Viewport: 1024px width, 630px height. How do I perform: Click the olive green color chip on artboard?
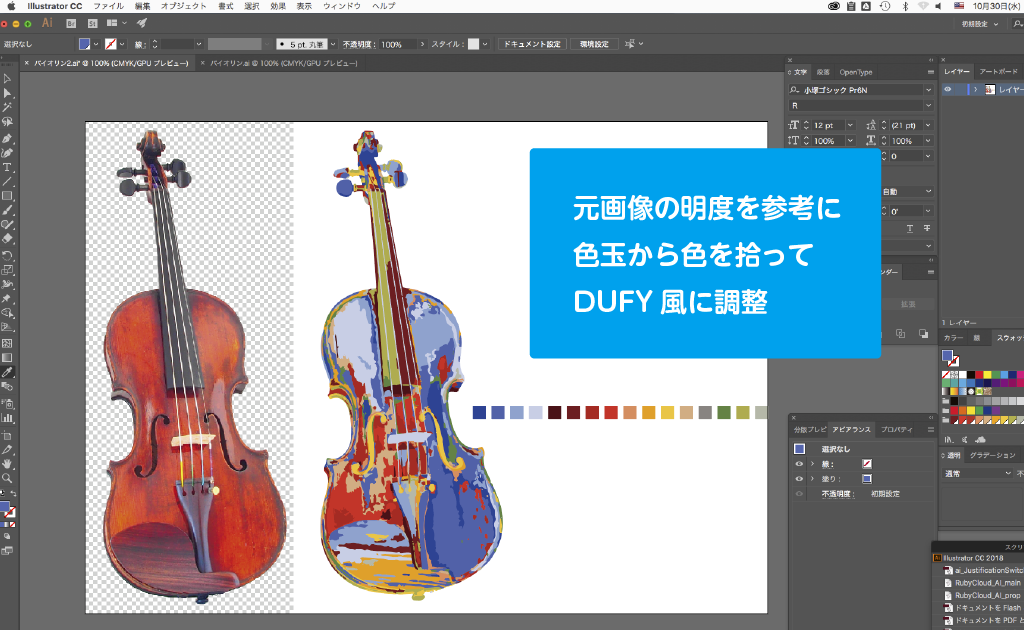pyautogui.click(x=743, y=412)
